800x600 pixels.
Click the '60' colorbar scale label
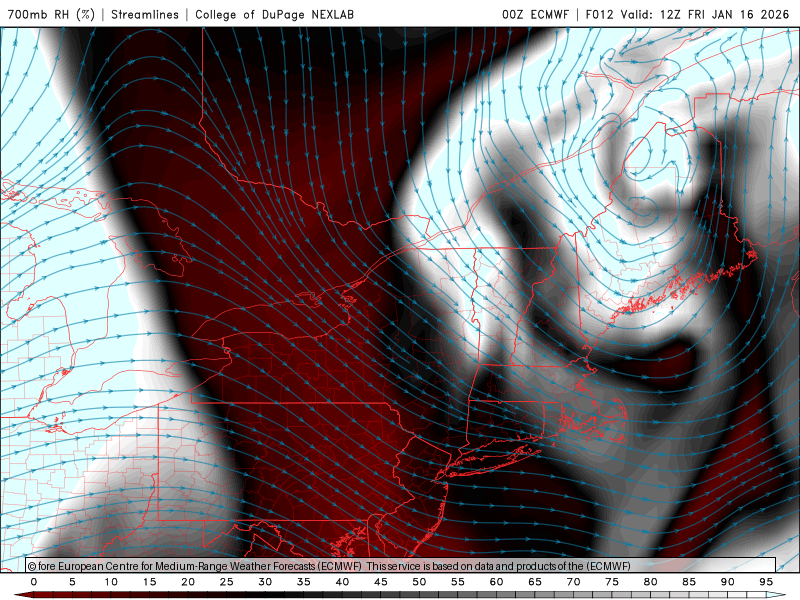(x=496, y=582)
